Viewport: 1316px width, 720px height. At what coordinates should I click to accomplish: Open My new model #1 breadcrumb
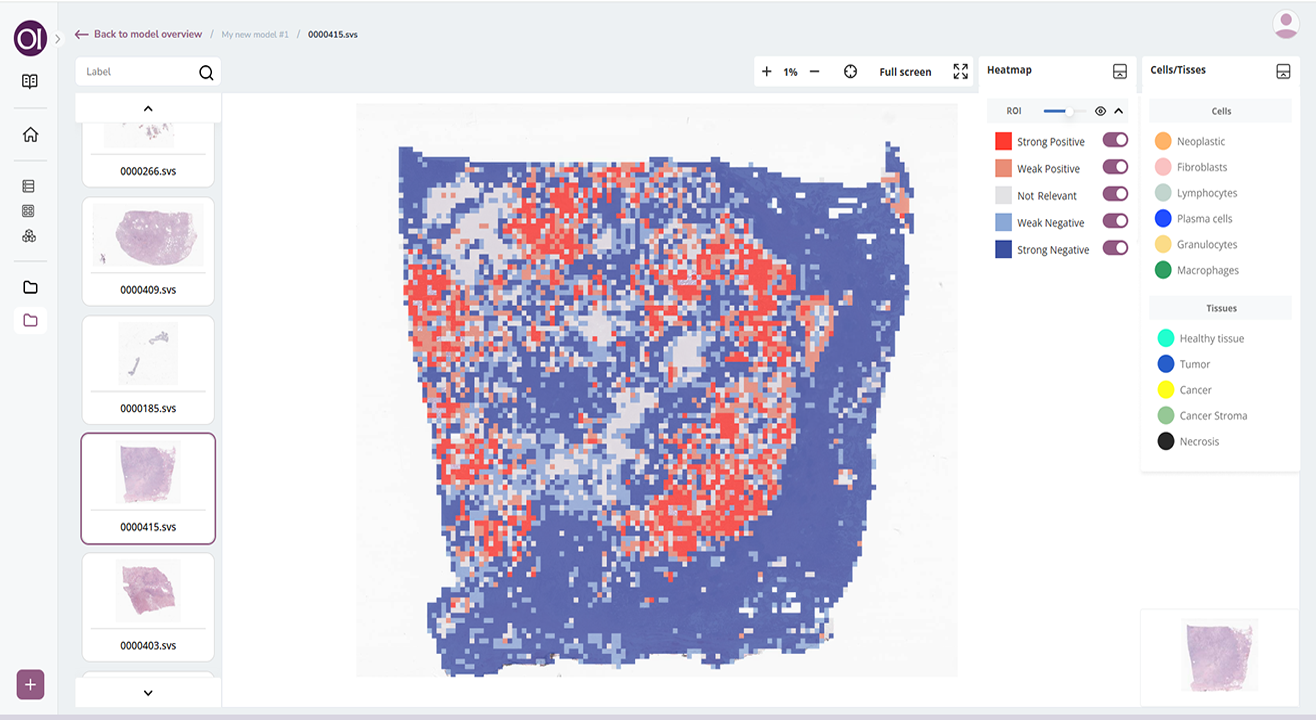coord(255,35)
